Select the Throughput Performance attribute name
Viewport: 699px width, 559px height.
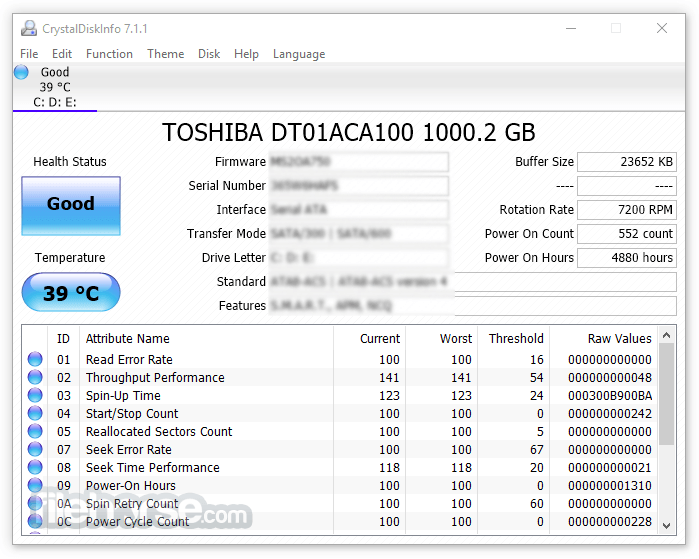point(155,378)
